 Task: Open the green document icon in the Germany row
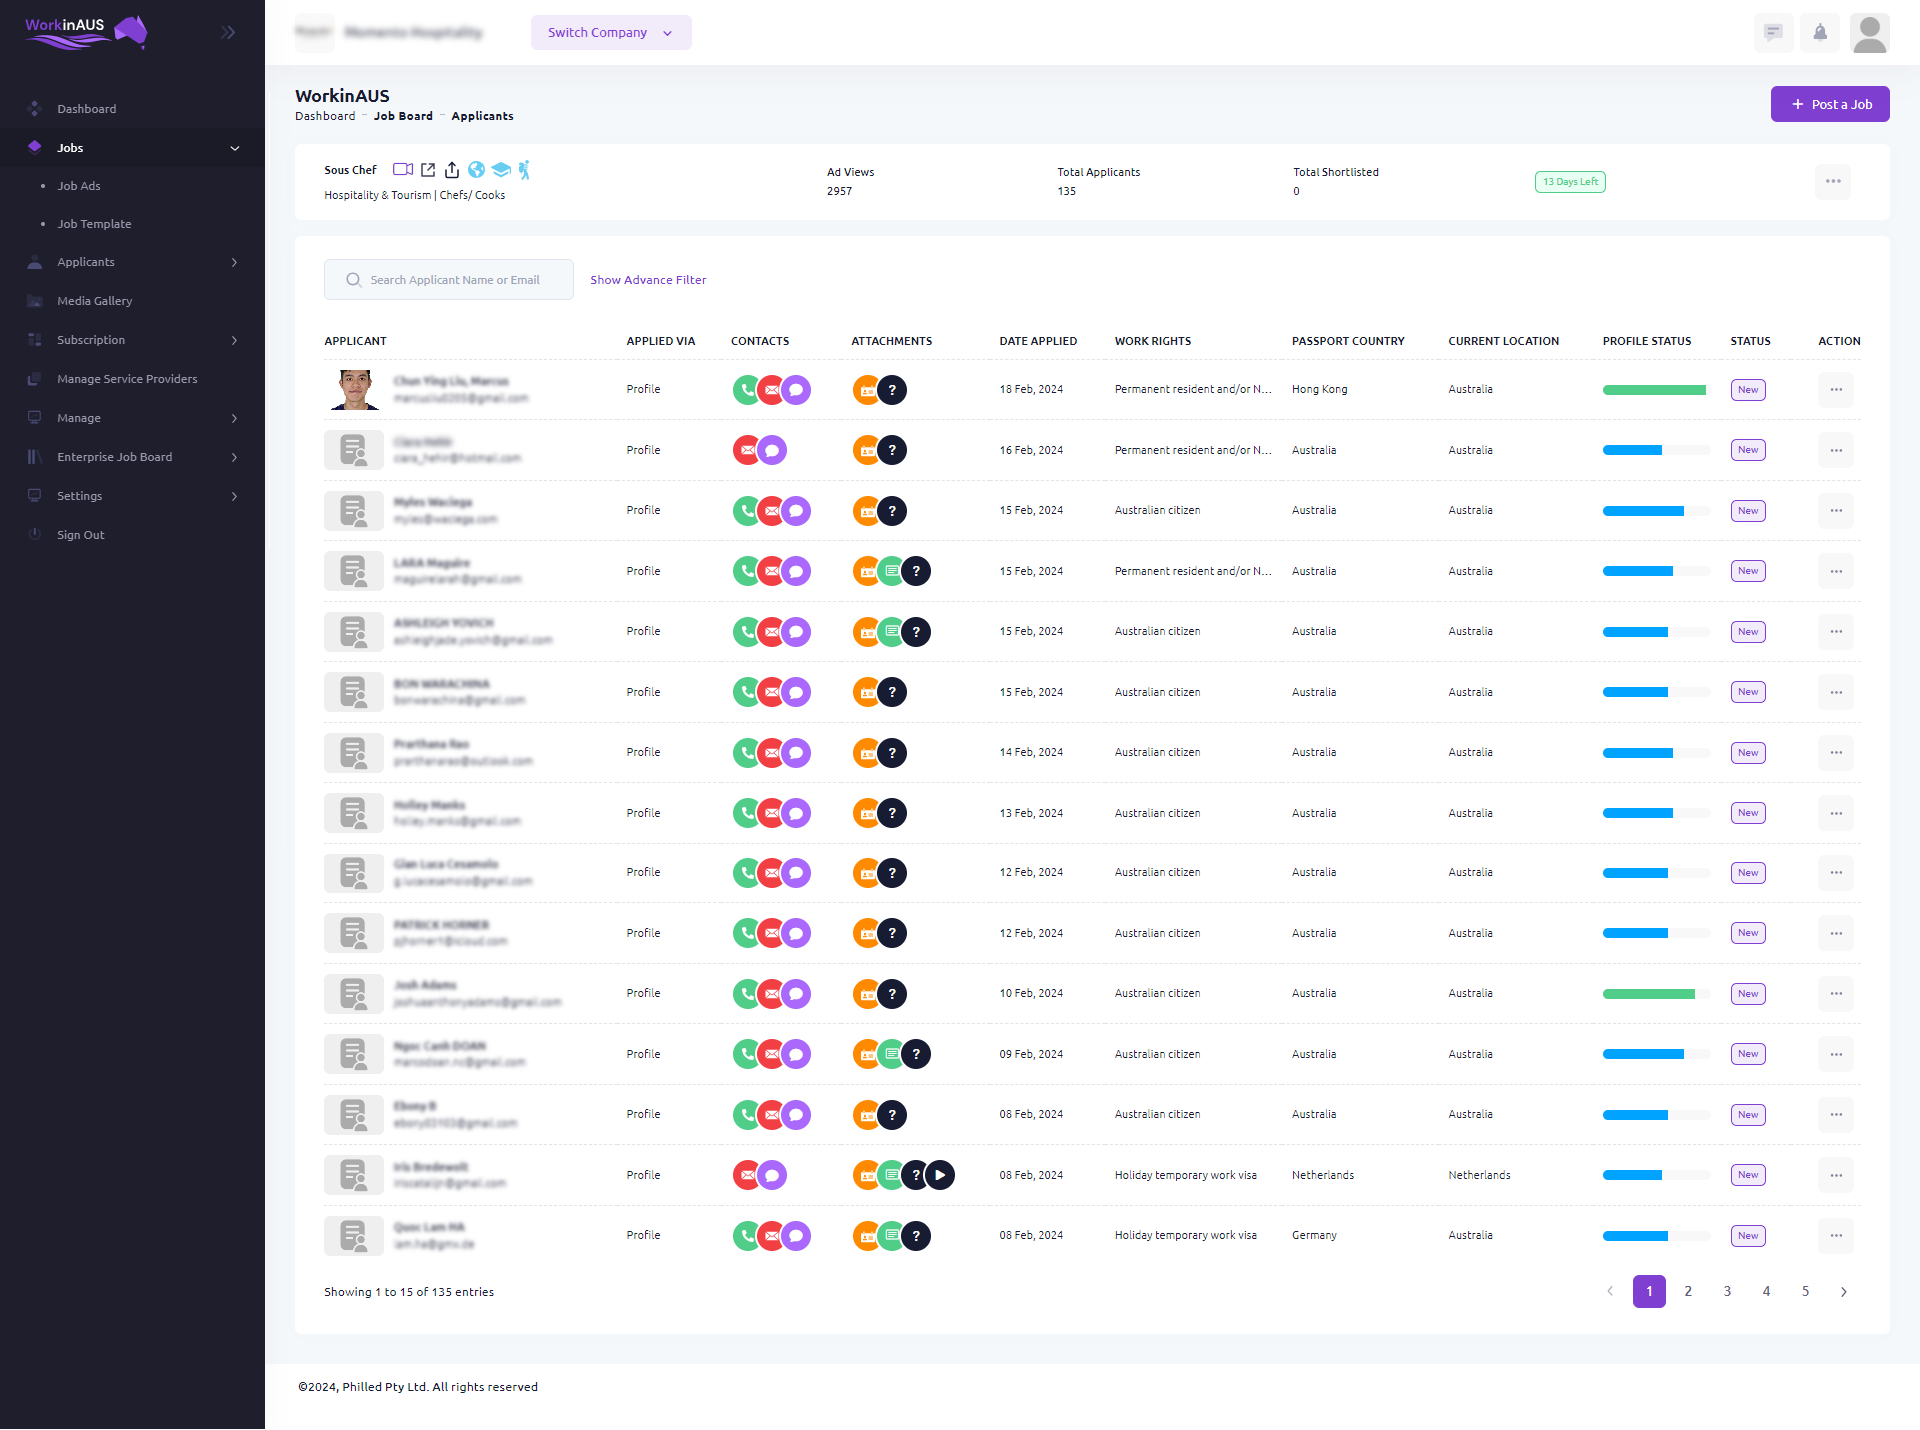(891, 1236)
